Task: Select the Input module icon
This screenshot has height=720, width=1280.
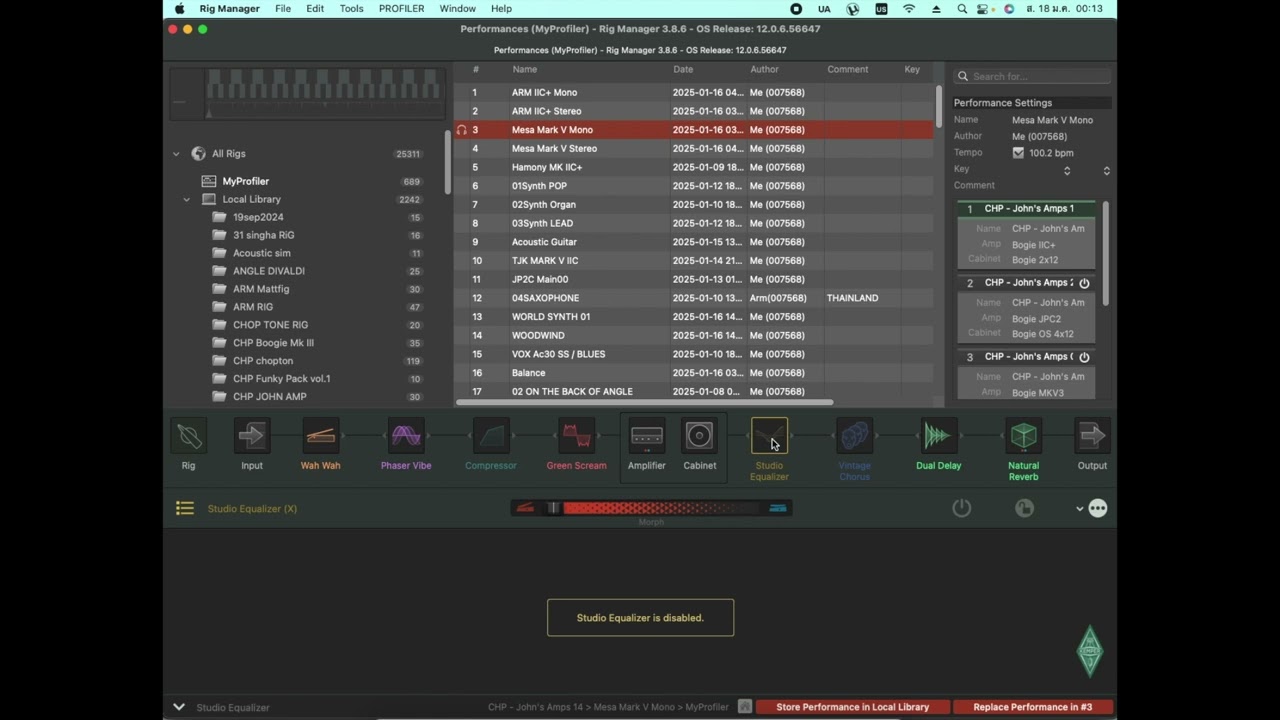Action: coord(252,436)
